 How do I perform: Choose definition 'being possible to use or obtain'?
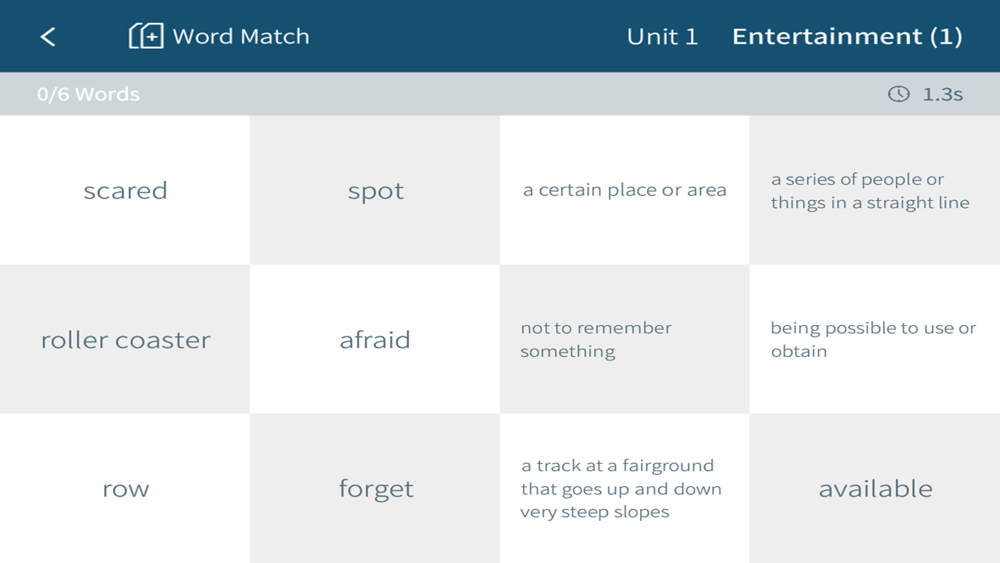(875, 339)
